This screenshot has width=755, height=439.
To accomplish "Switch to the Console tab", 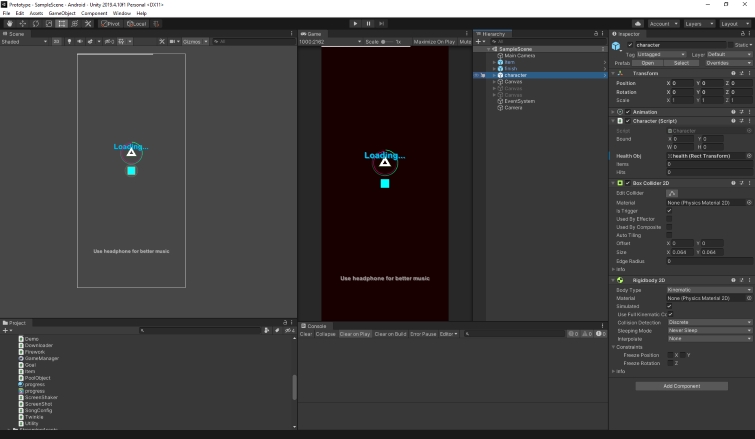I will click(313, 326).
